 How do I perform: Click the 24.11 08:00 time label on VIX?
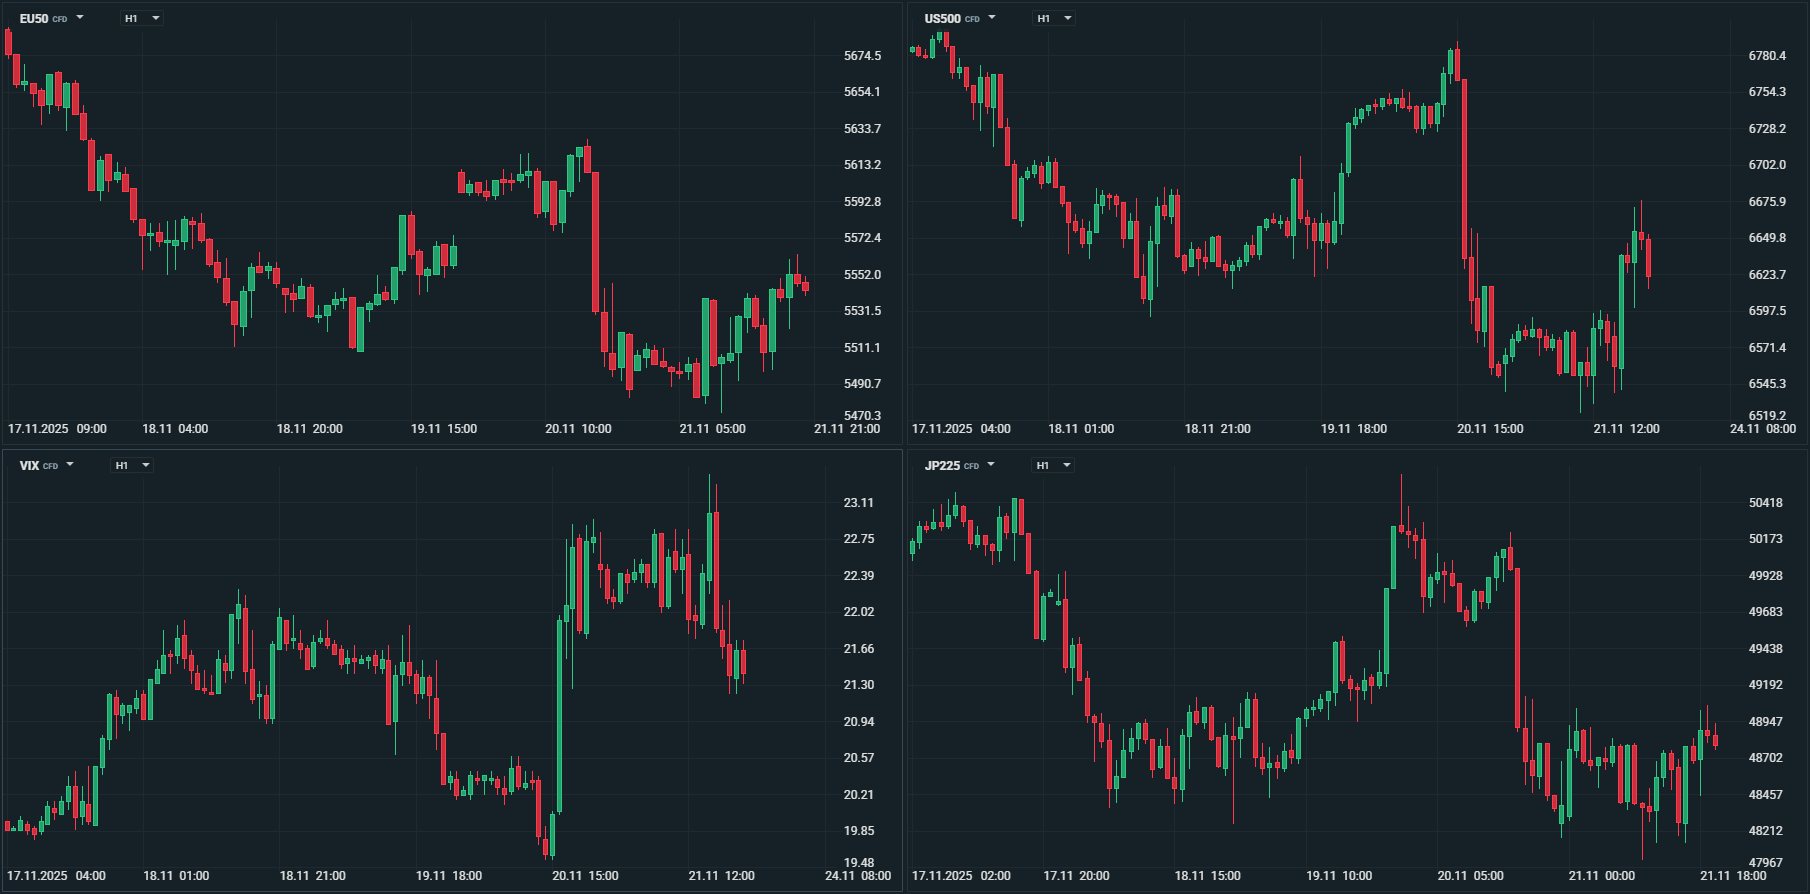pos(858,876)
